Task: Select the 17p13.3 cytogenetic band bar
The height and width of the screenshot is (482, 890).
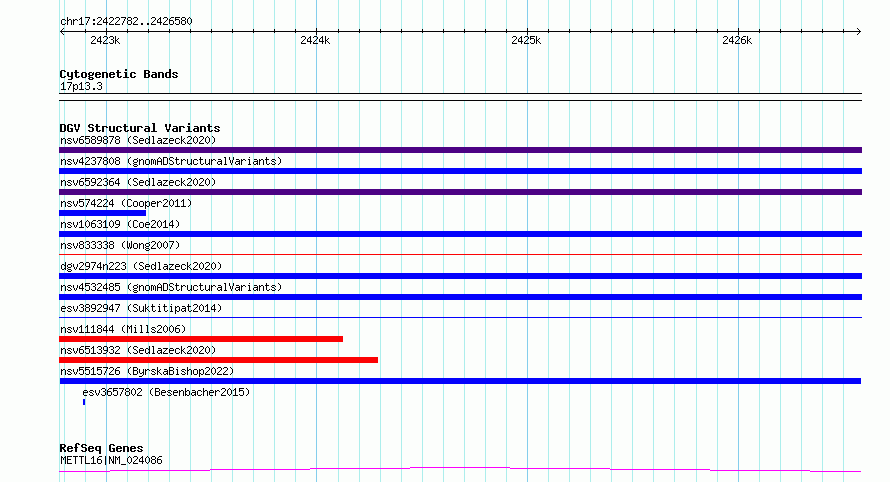Action: point(460,97)
